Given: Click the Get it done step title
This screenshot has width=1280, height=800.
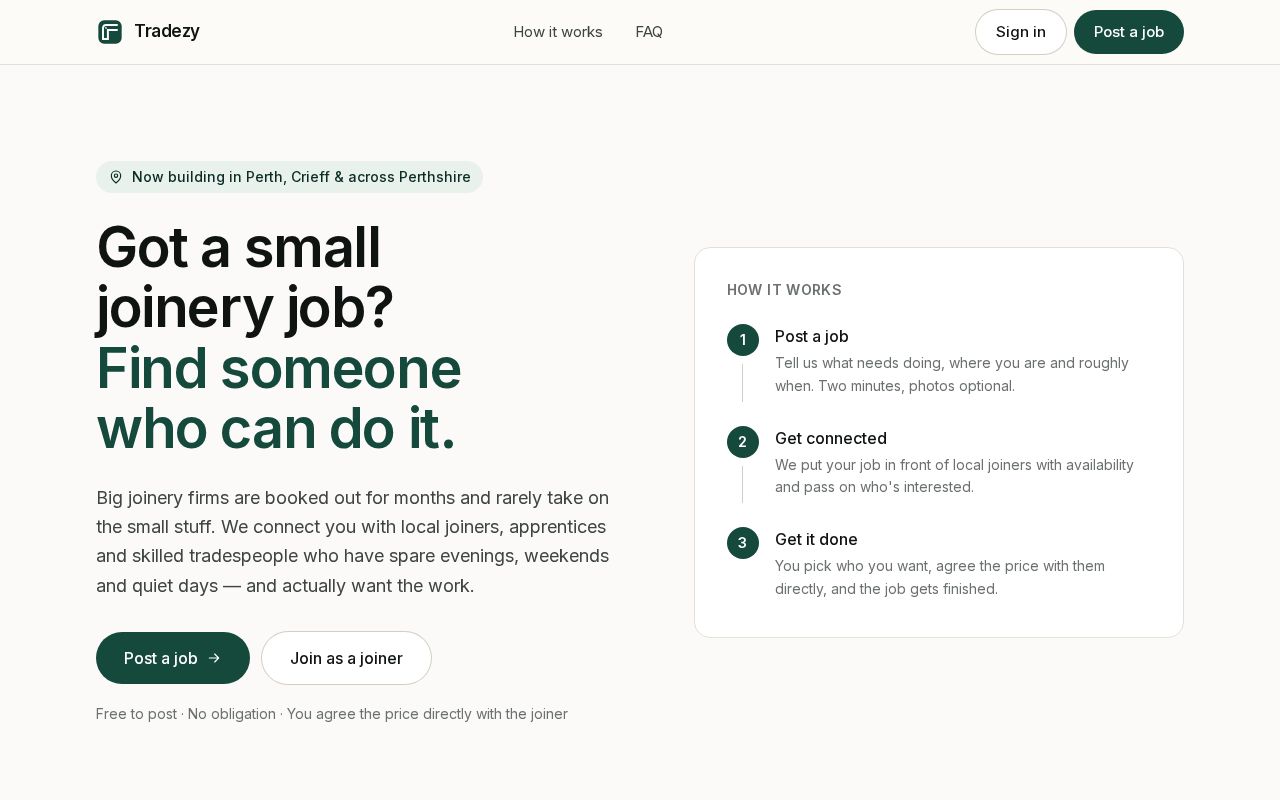Looking at the screenshot, I should coord(816,540).
